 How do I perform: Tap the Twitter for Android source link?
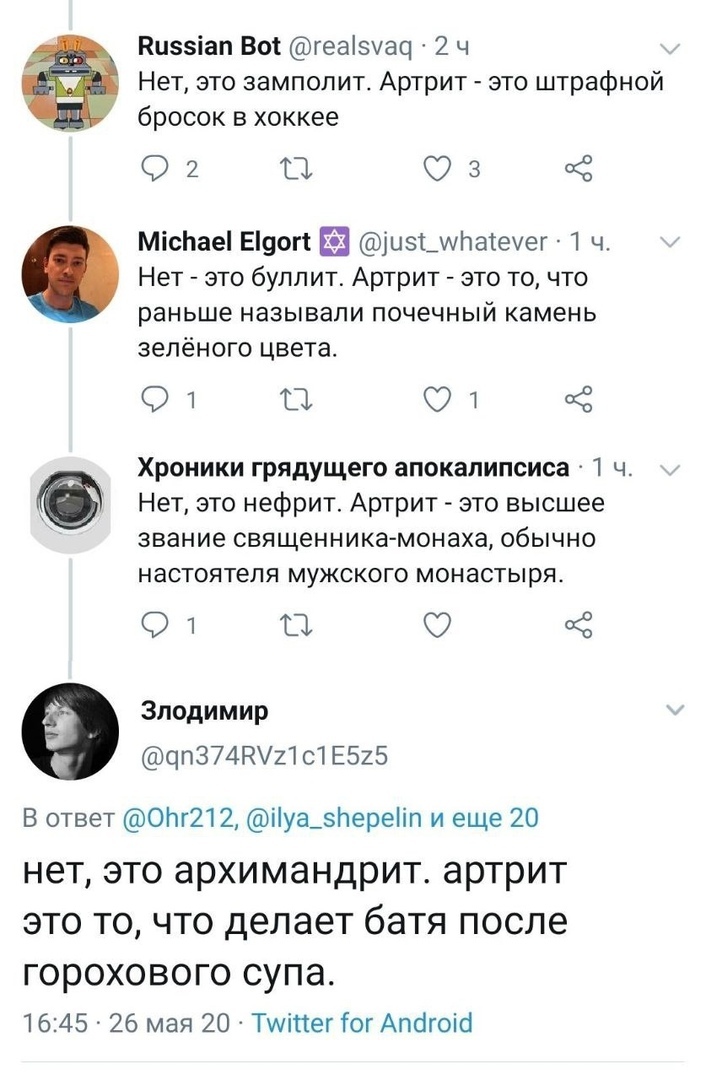361,1023
